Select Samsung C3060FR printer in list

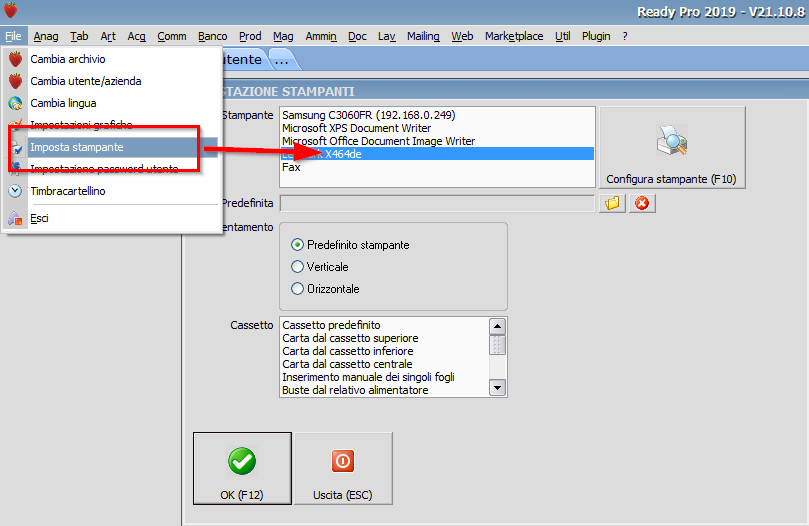click(437, 115)
